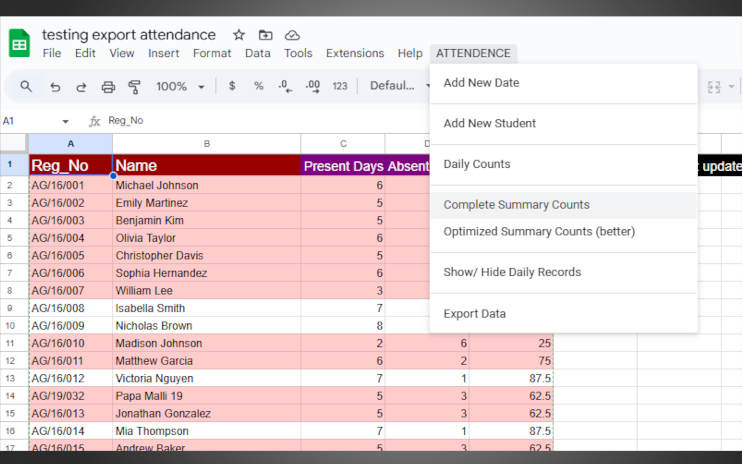Viewport: 742px width, 464px height.
Task: Close the ATTENDENCE custom menu
Action: (x=473, y=53)
